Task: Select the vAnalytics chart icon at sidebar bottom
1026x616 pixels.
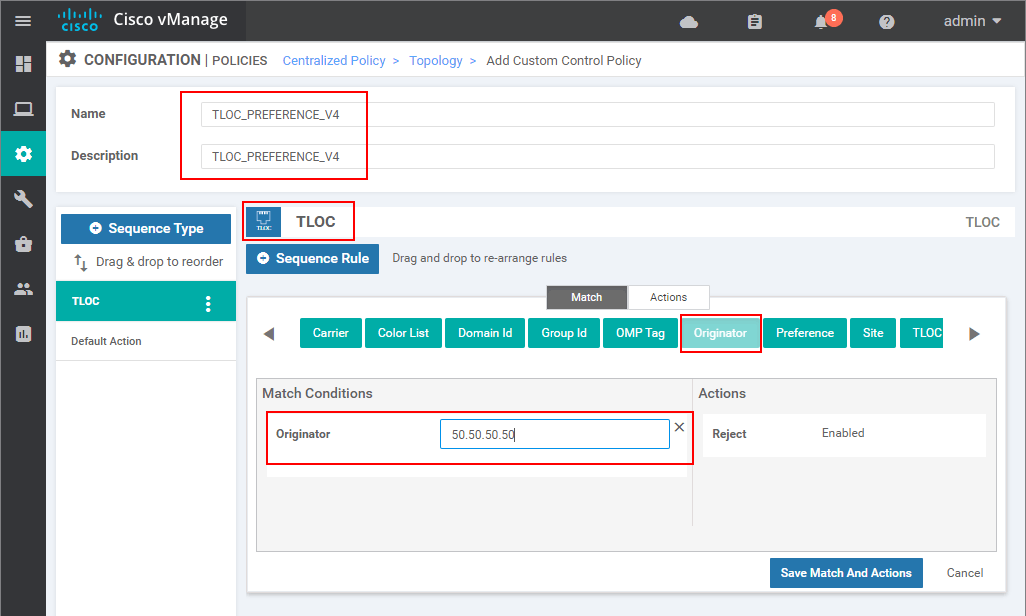Action: tap(22, 333)
